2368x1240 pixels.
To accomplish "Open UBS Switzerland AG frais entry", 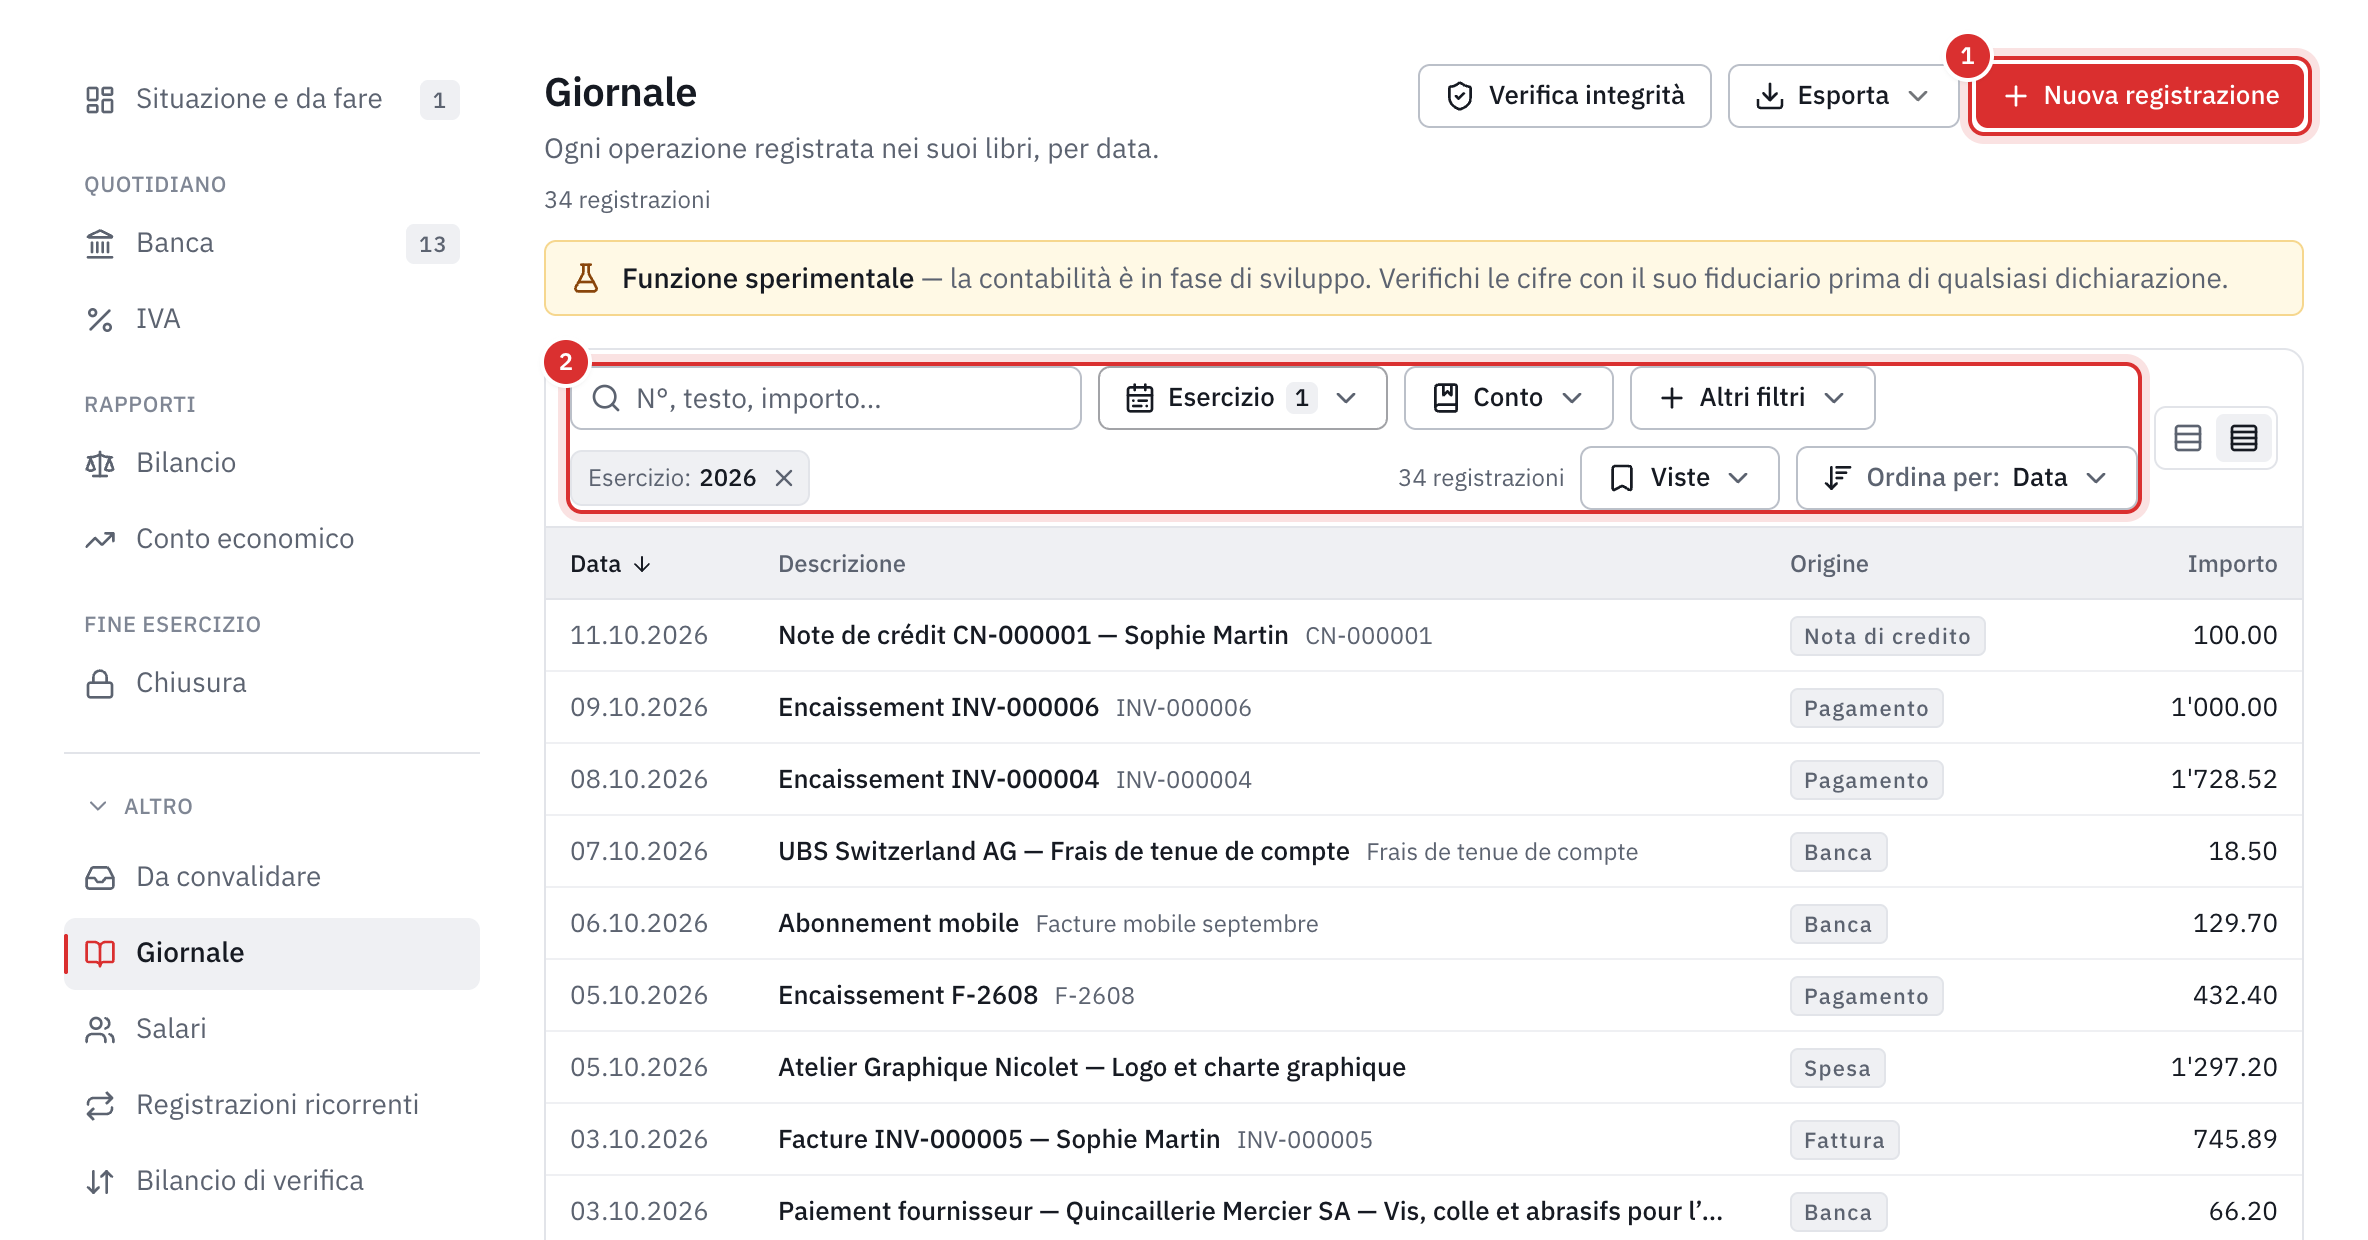I will click(x=1423, y=852).
